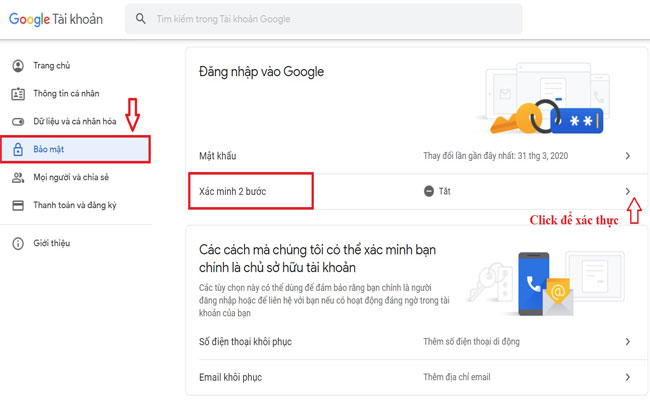Image resolution: width=650 pixels, height=400 pixels.
Task: Click the Giới thiệu info icon
Action: [18, 243]
